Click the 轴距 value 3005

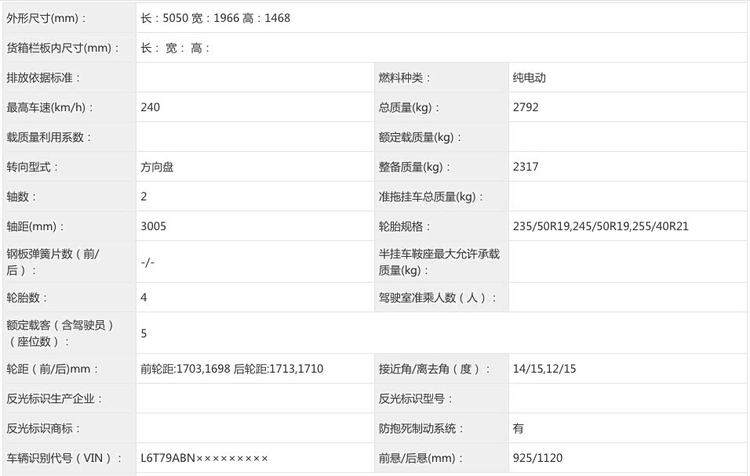pyautogui.click(x=154, y=227)
